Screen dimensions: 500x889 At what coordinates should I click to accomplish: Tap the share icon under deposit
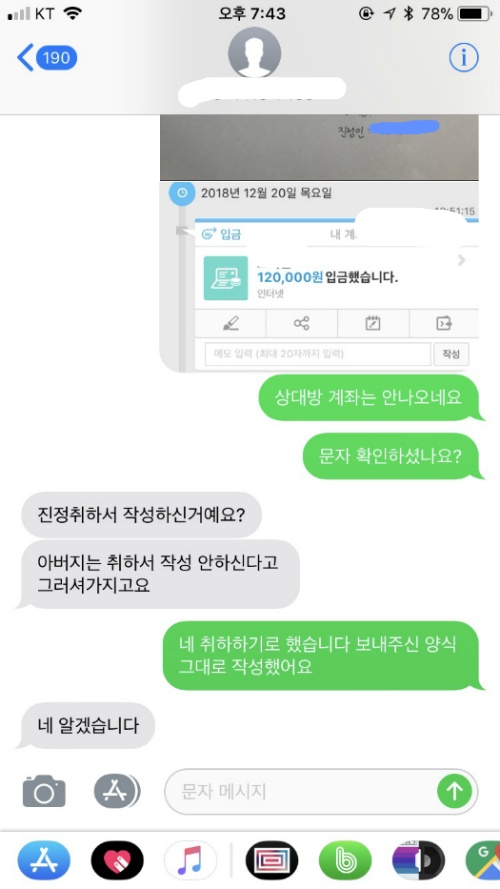click(x=302, y=324)
